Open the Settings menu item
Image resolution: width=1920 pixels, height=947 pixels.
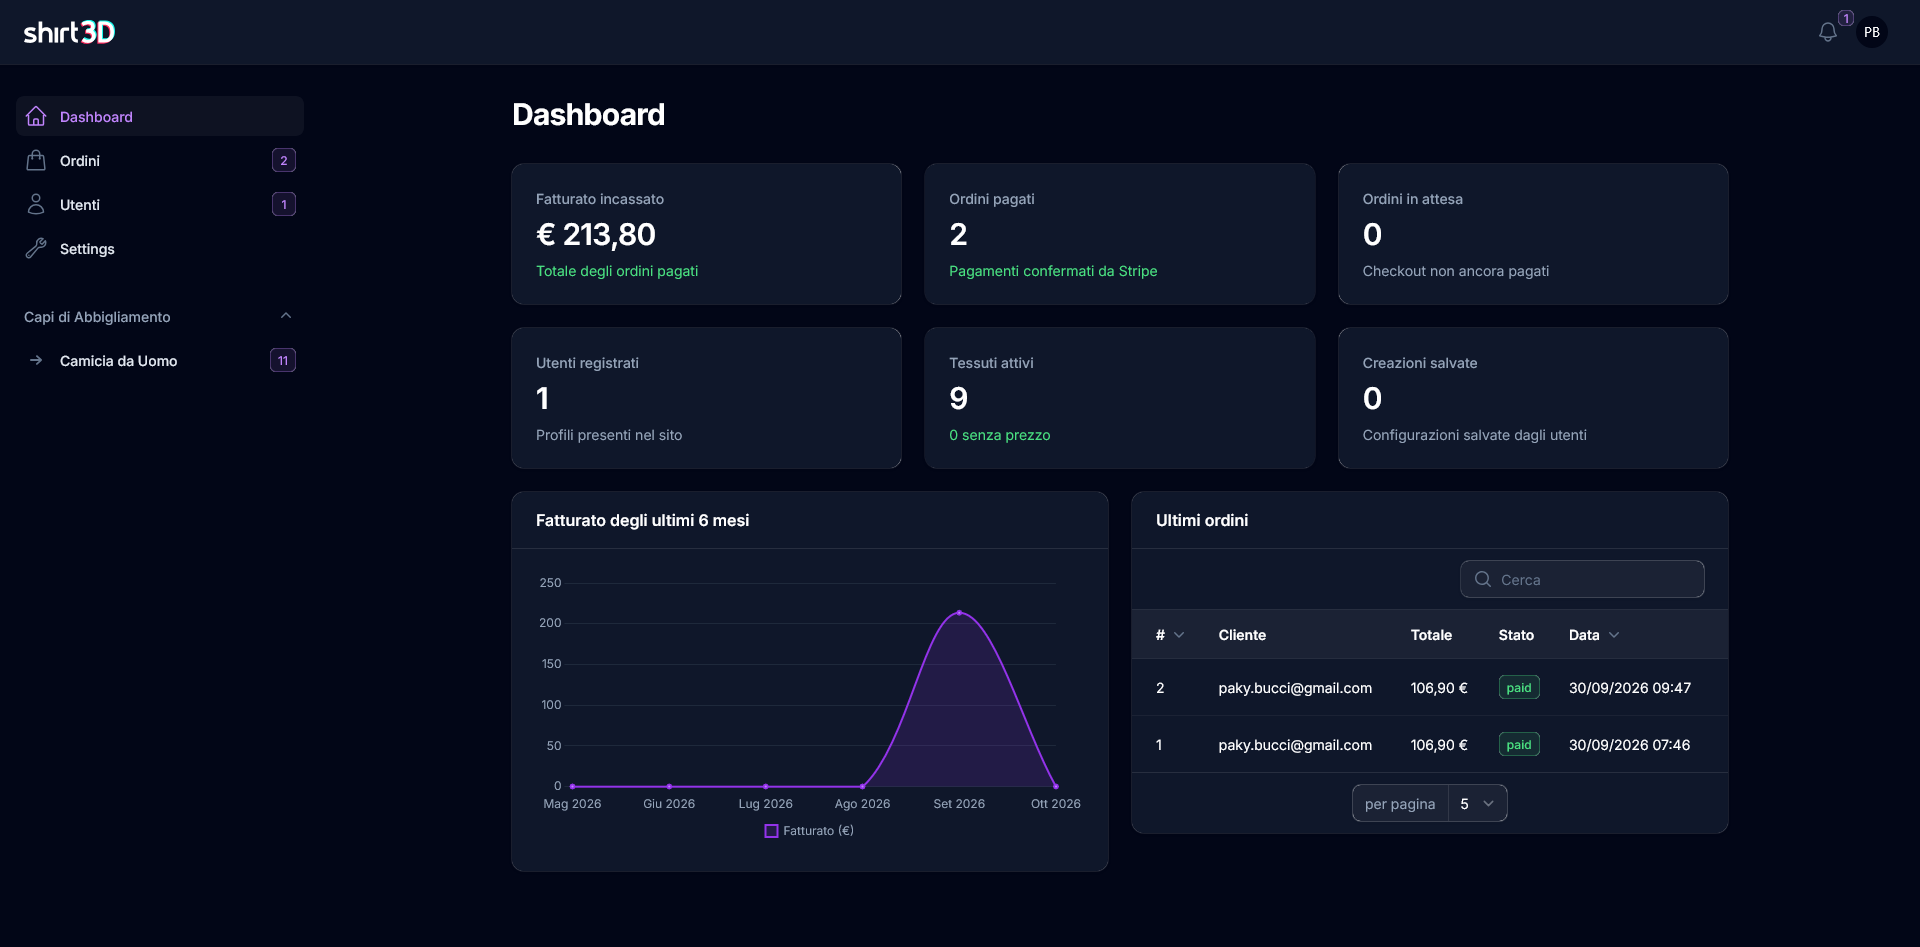pyautogui.click(x=160, y=248)
